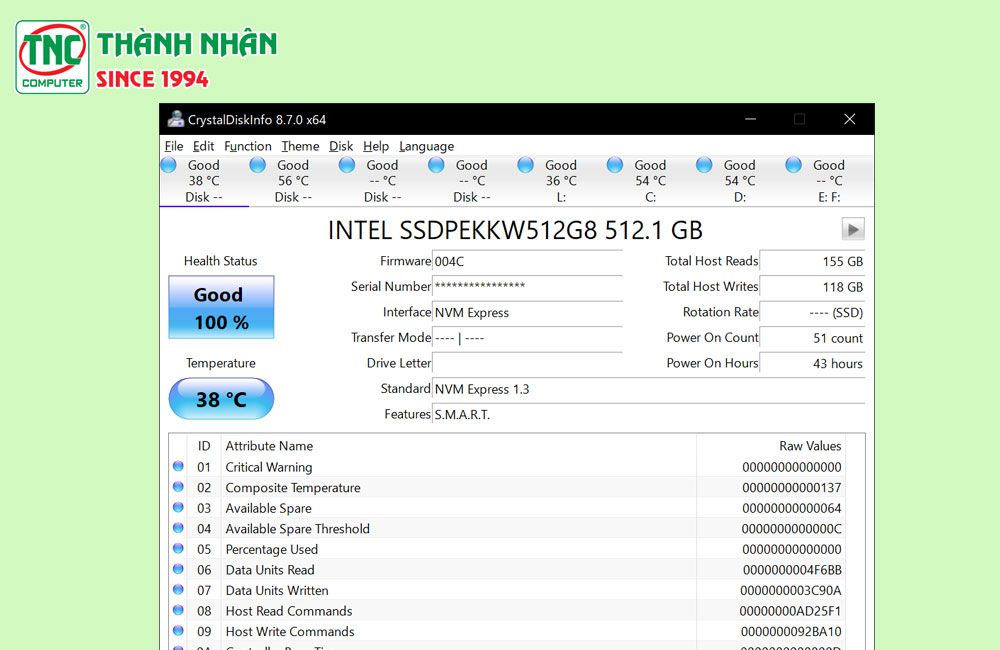This screenshot has height=650, width=1000.
Task: Select the 56 °C Disk tab
Action: pyautogui.click(x=293, y=181)
